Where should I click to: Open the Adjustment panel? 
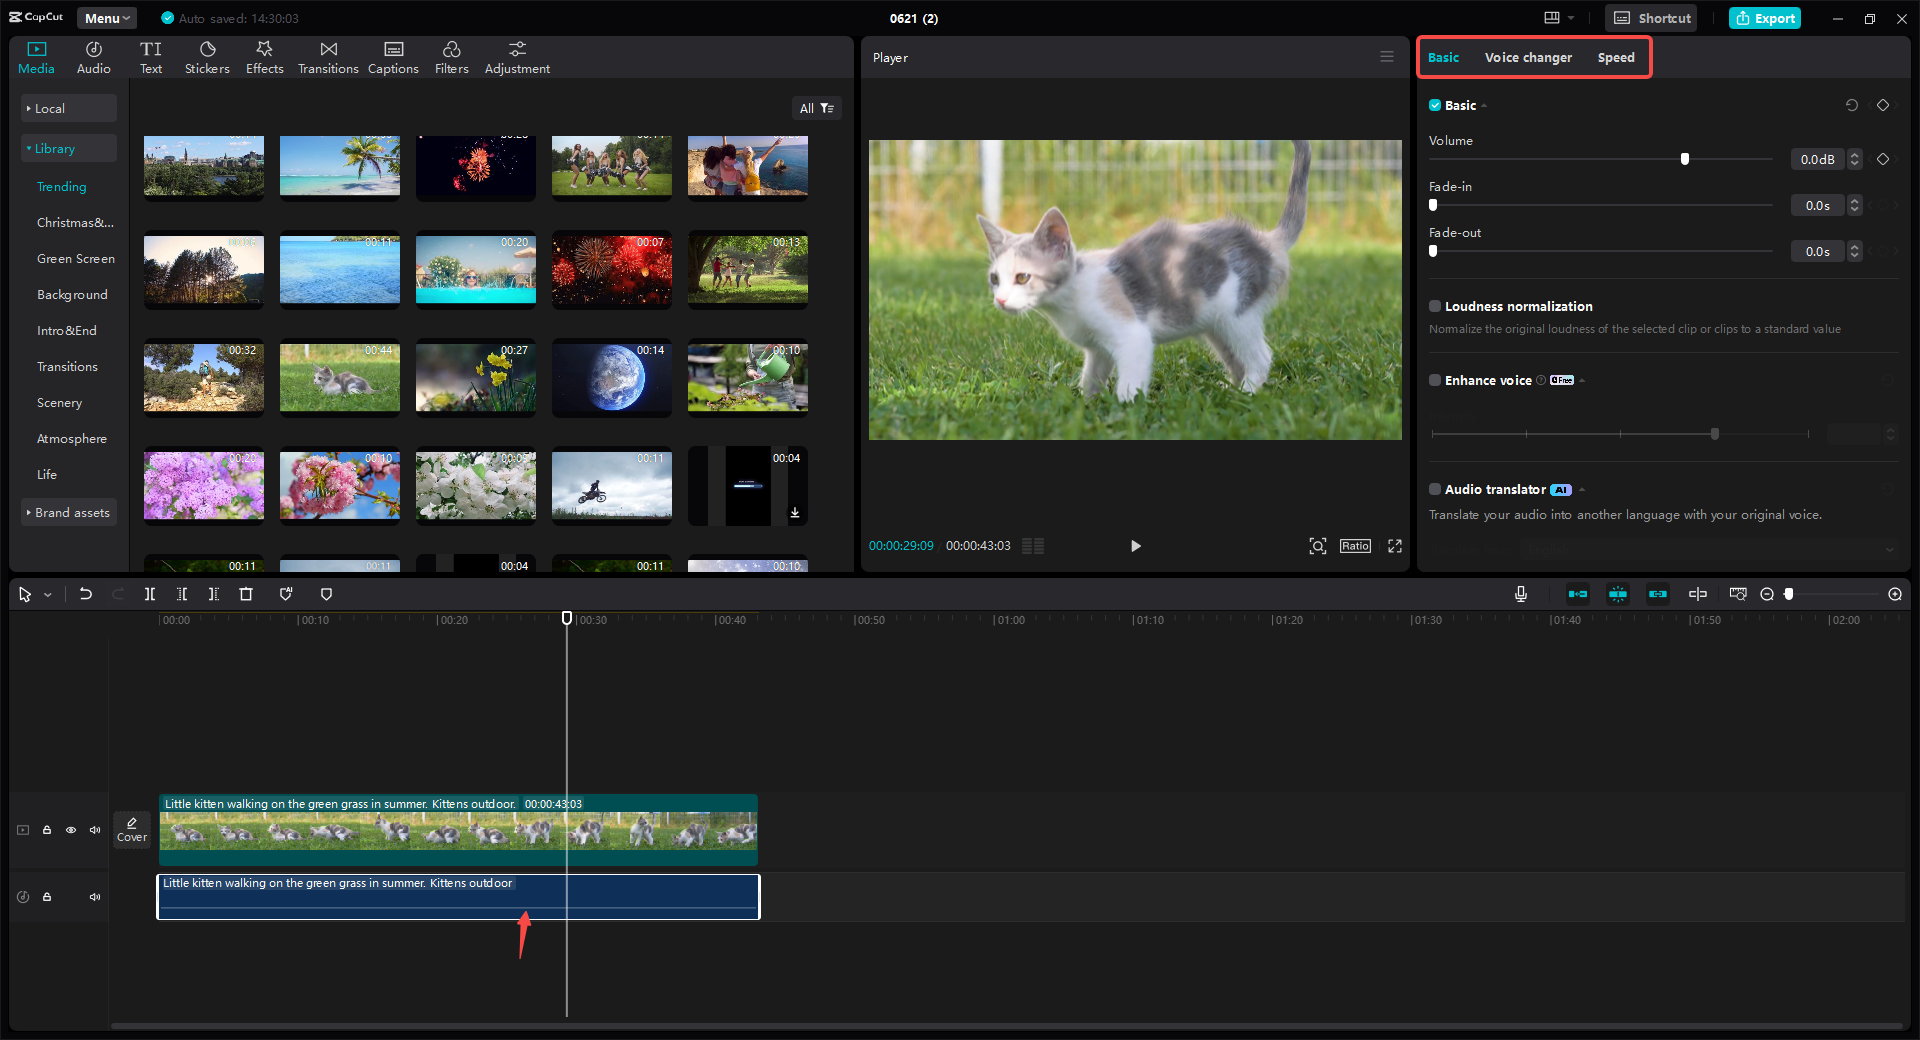517,58
